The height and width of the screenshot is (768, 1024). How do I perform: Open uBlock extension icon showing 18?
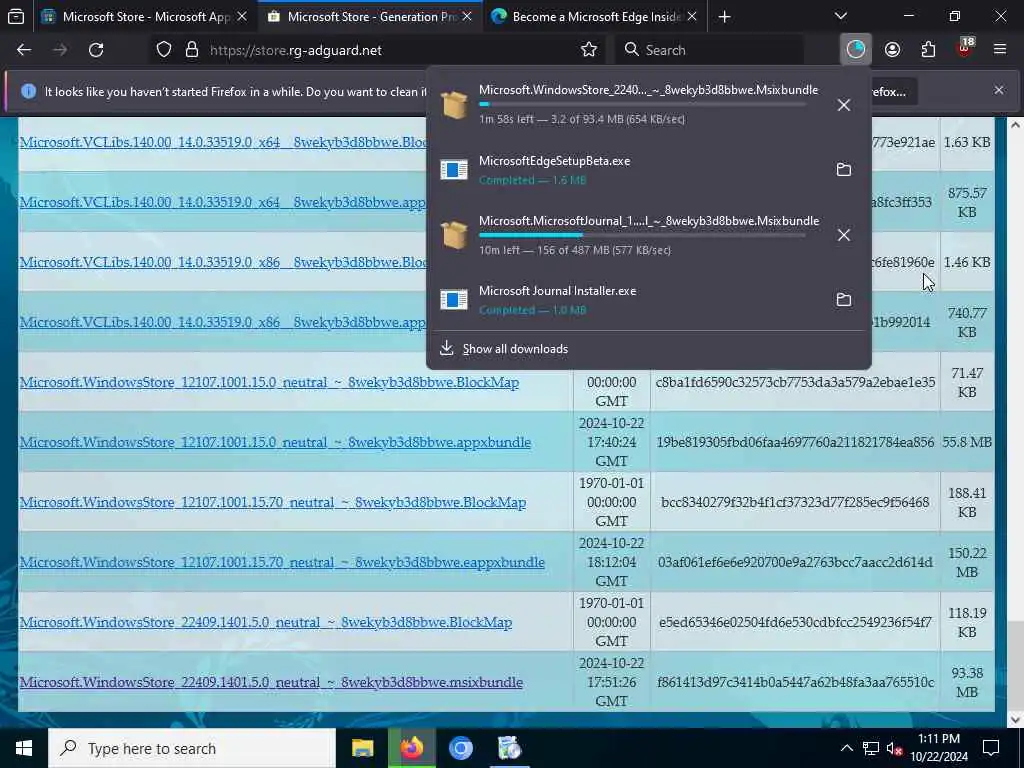coord(965,48)
